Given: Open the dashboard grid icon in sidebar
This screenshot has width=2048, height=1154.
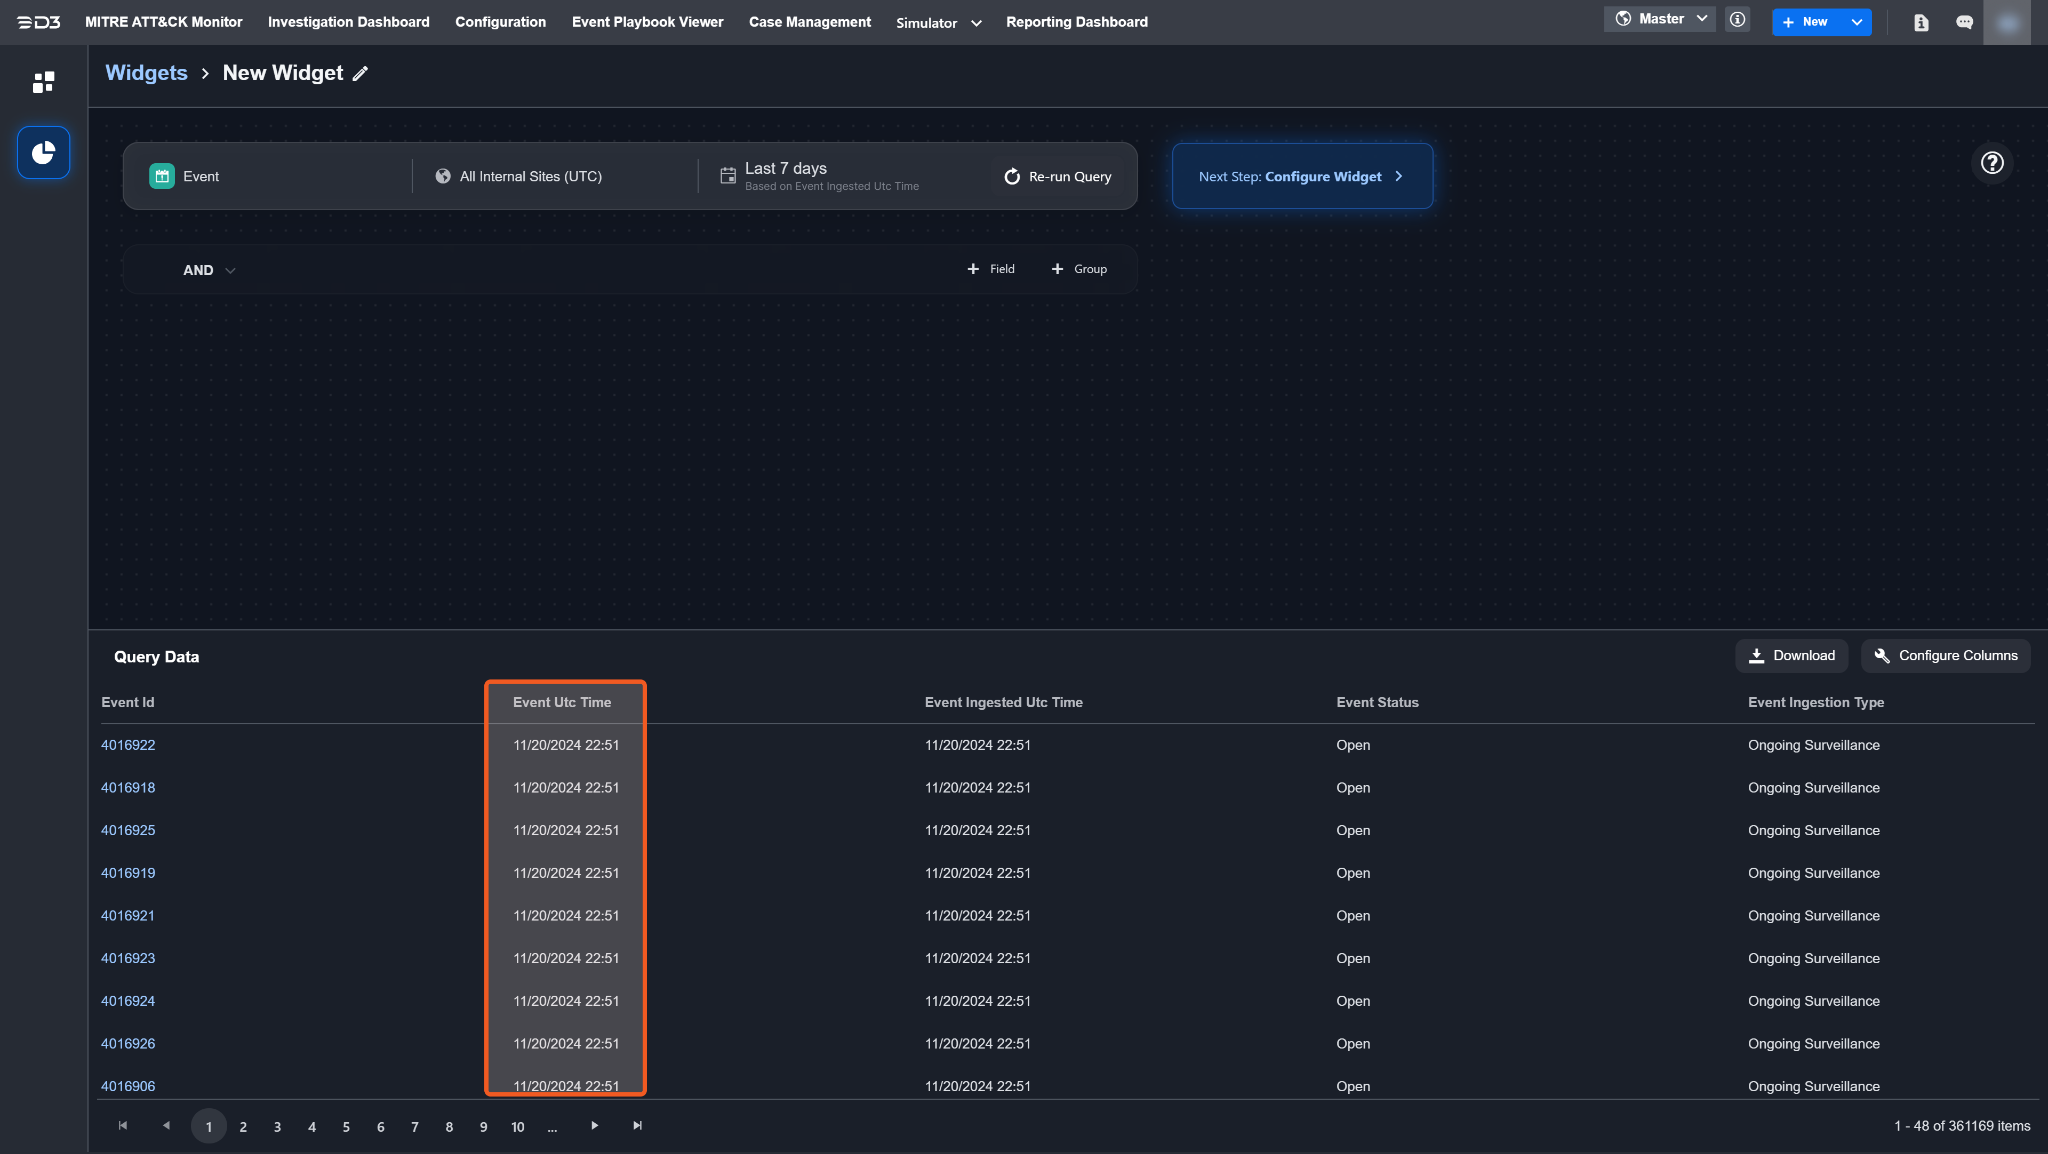Looking at the screenshot, I should point(43,82).
